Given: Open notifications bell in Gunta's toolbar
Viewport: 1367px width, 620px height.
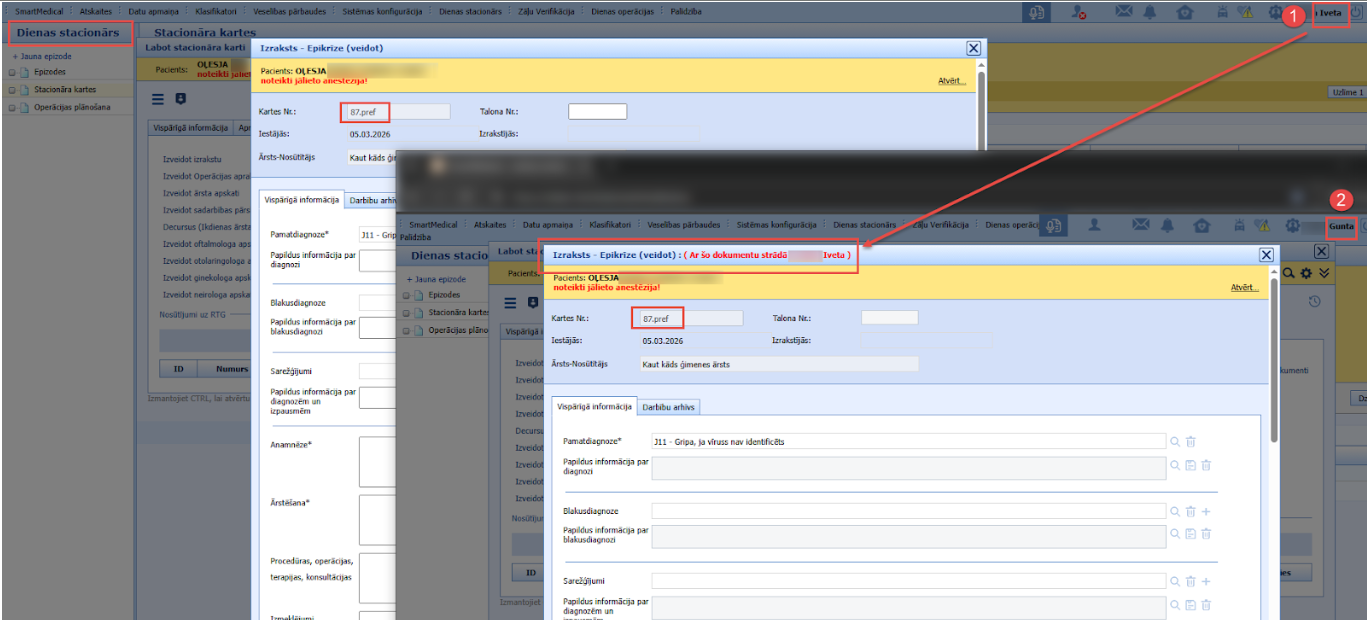Looking at the screenshot, I should (1169, 226).
